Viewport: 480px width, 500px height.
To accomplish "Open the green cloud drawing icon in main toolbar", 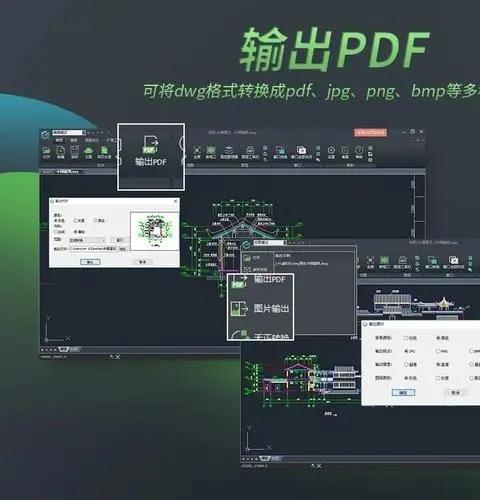I will click(88, 153).
